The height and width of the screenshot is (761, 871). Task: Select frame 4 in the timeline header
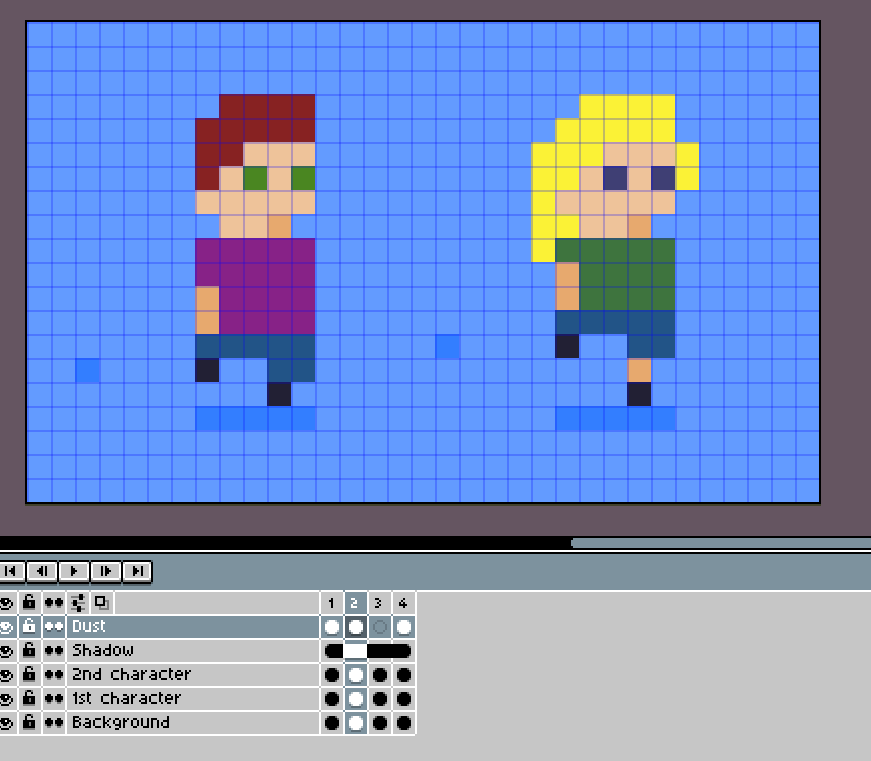click(404, 603)
